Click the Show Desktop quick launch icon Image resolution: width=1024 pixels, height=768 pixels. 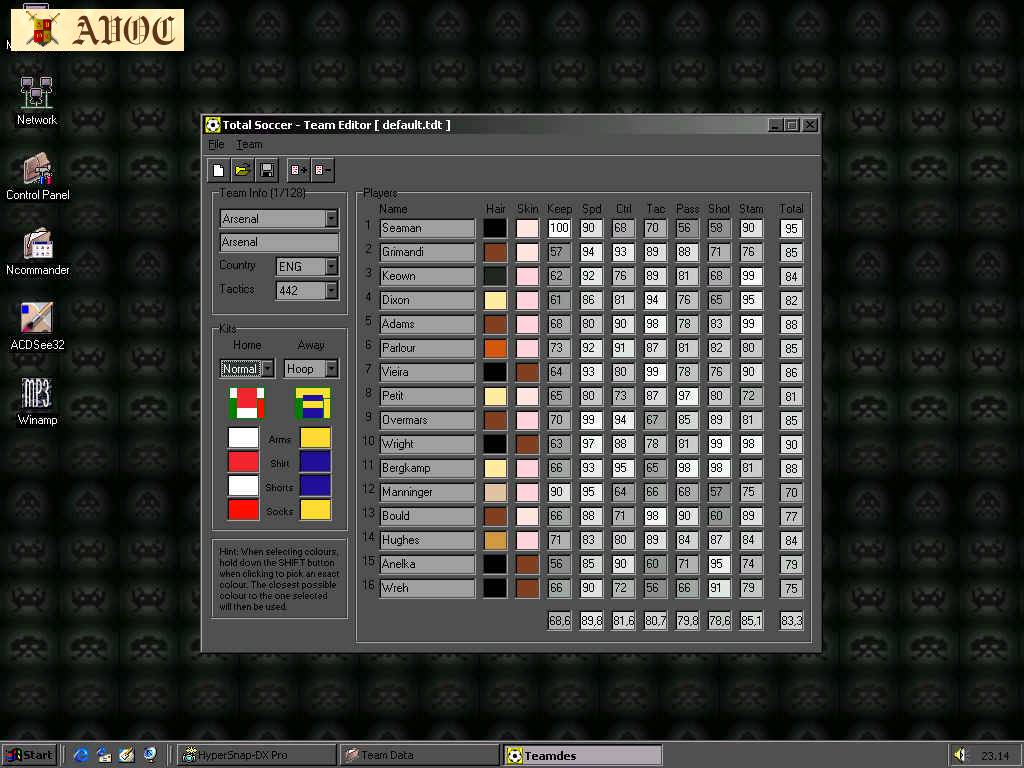tap(127, 755)
